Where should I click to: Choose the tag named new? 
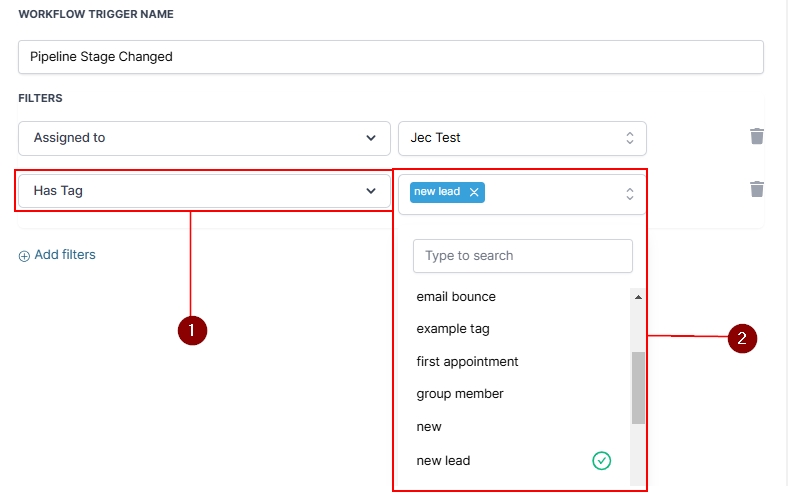429,427
